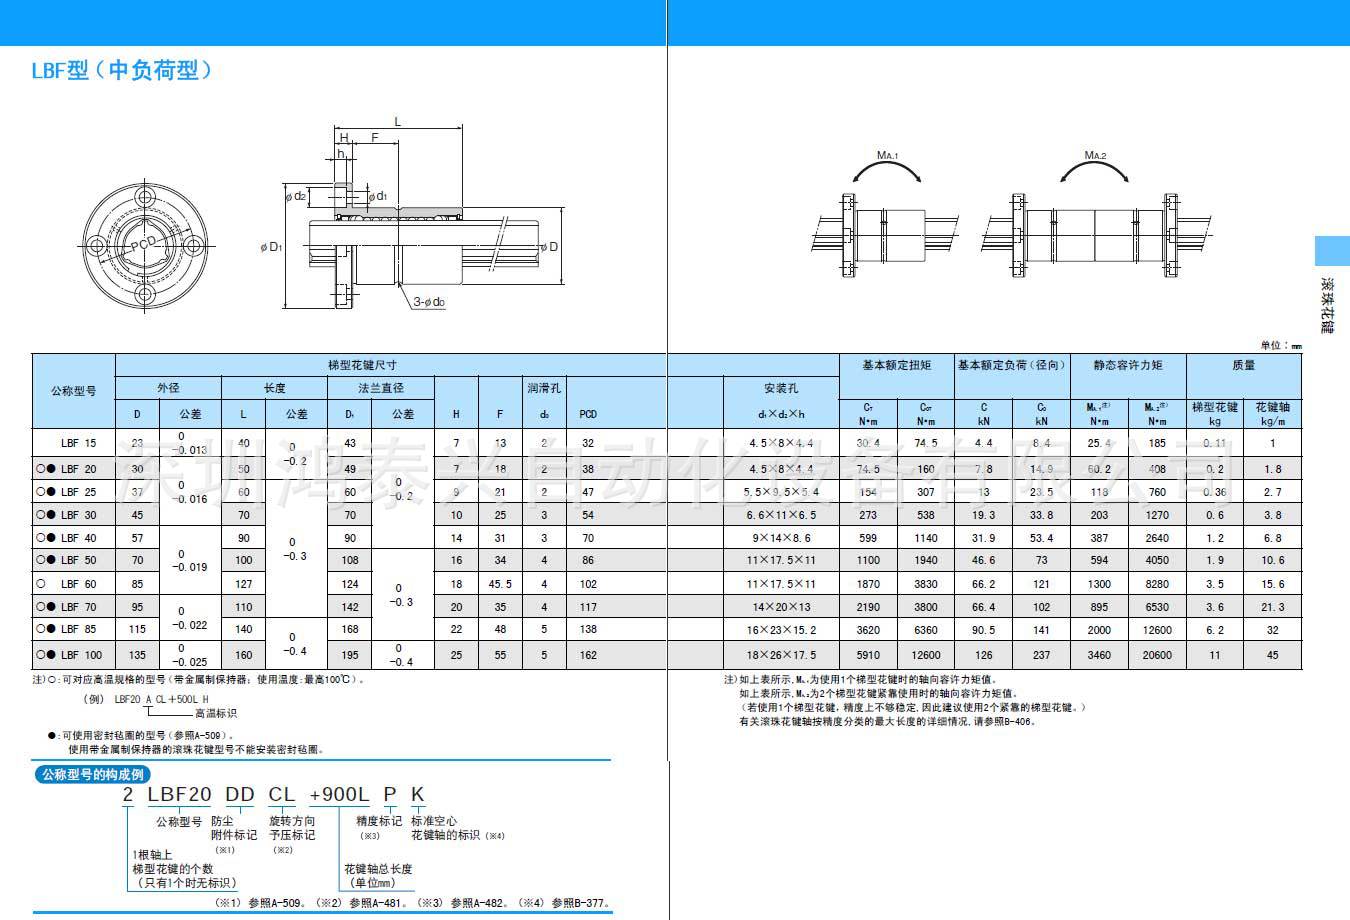Select the "LBF 20" row label
Screen dimensions: 1350x920
tap(79, 469)
